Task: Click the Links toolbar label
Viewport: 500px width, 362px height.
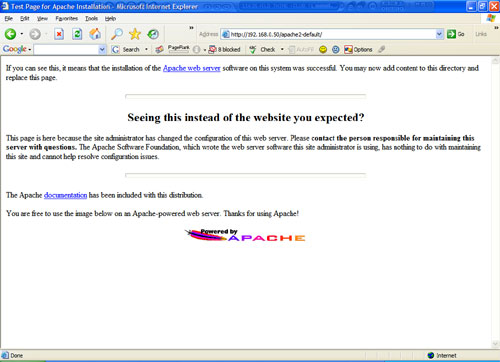Action: click(481, 34)
